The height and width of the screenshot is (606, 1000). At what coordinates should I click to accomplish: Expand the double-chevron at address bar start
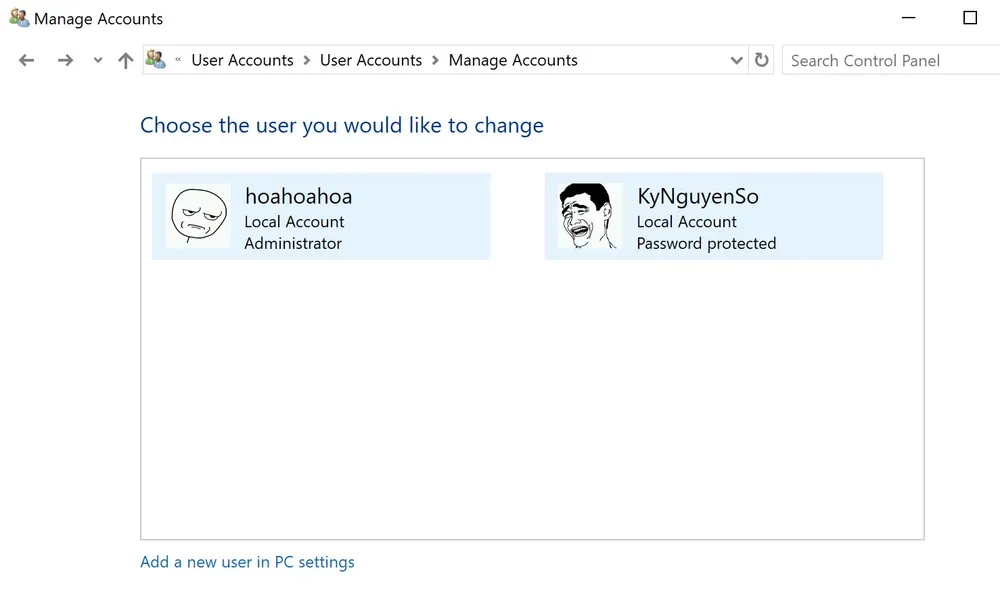tap(178, 60)
